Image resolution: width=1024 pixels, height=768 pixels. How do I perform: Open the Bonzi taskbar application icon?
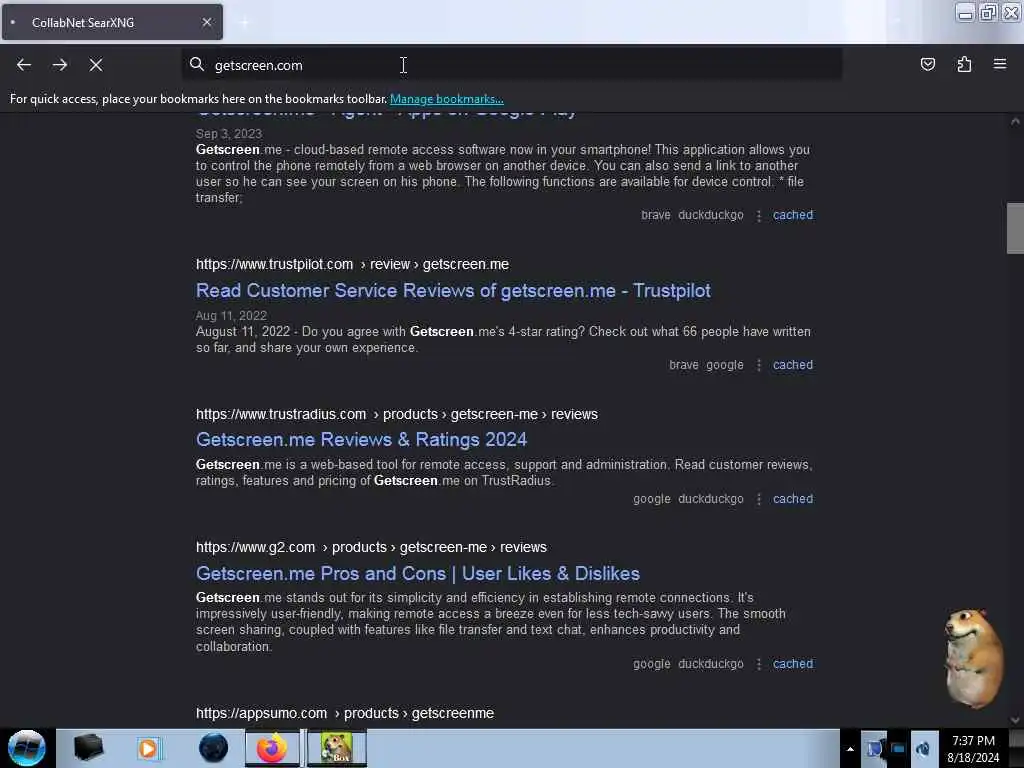336,748
